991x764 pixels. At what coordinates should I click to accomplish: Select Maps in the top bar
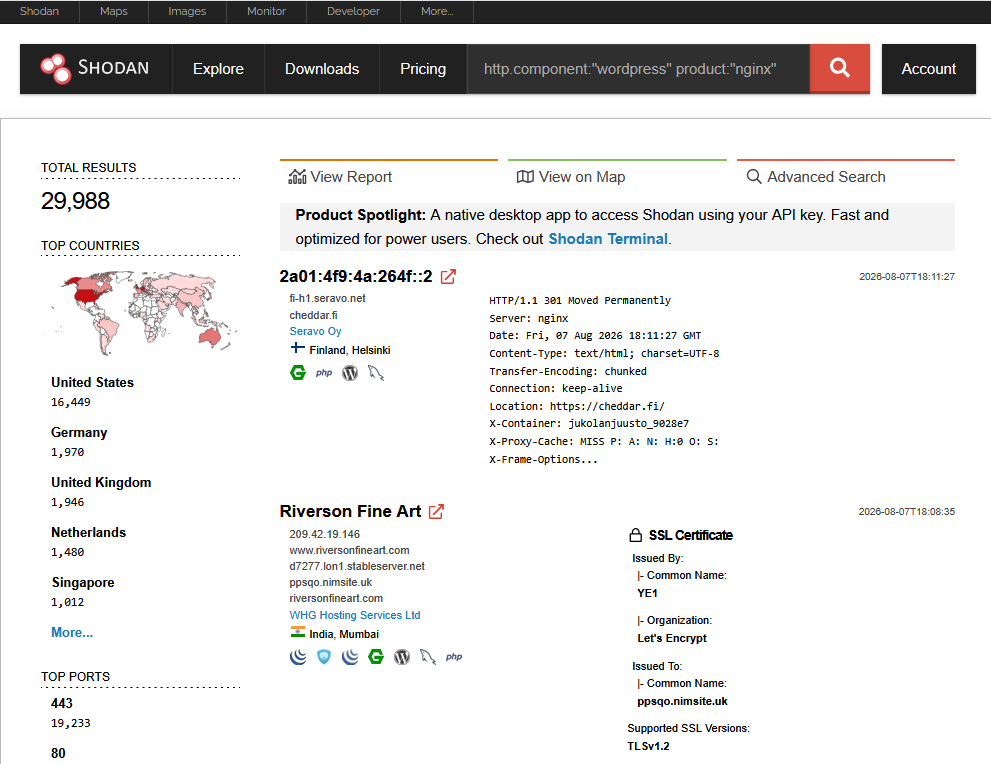coord(114,11)
